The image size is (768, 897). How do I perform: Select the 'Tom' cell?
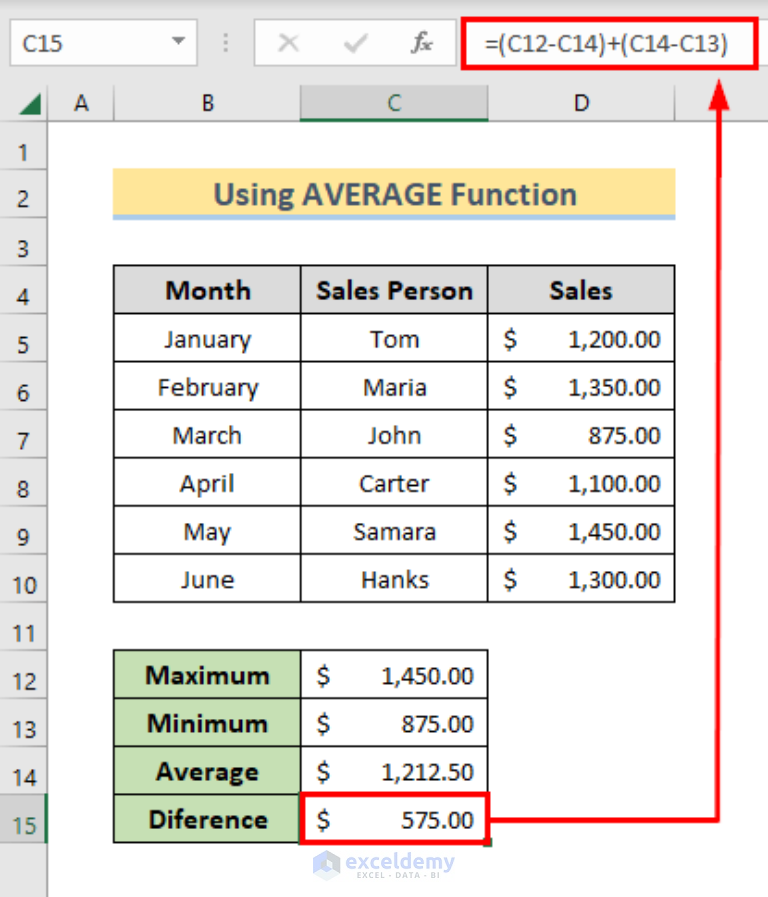pos(394,338)
